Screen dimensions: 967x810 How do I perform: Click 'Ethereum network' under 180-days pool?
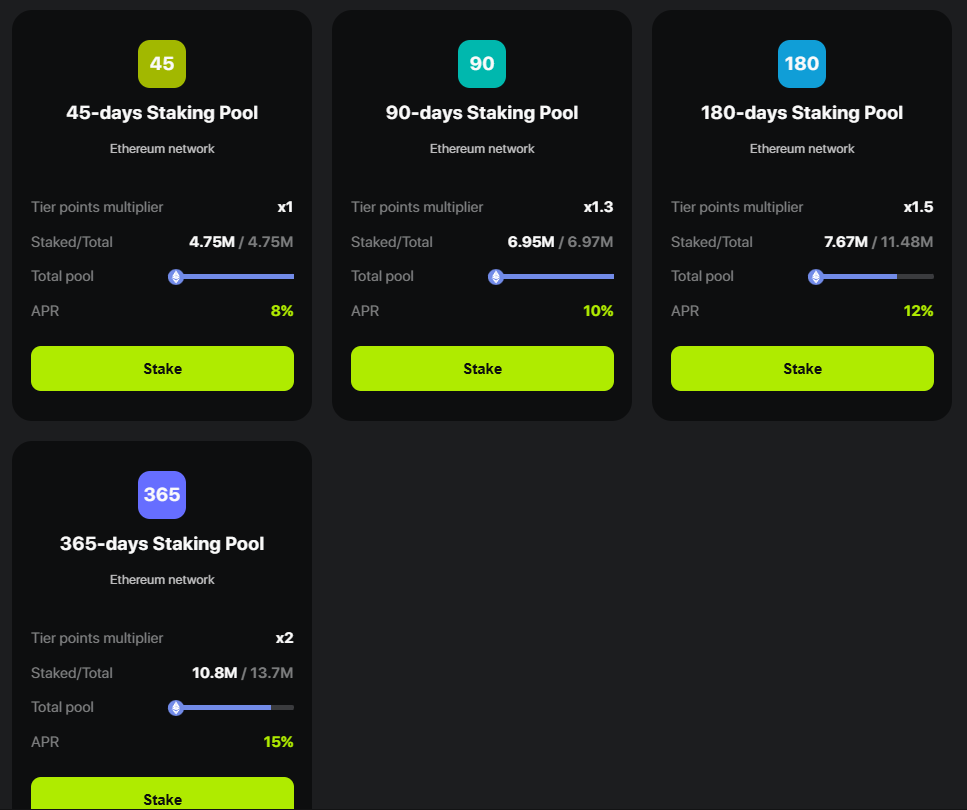coord(802,149)
